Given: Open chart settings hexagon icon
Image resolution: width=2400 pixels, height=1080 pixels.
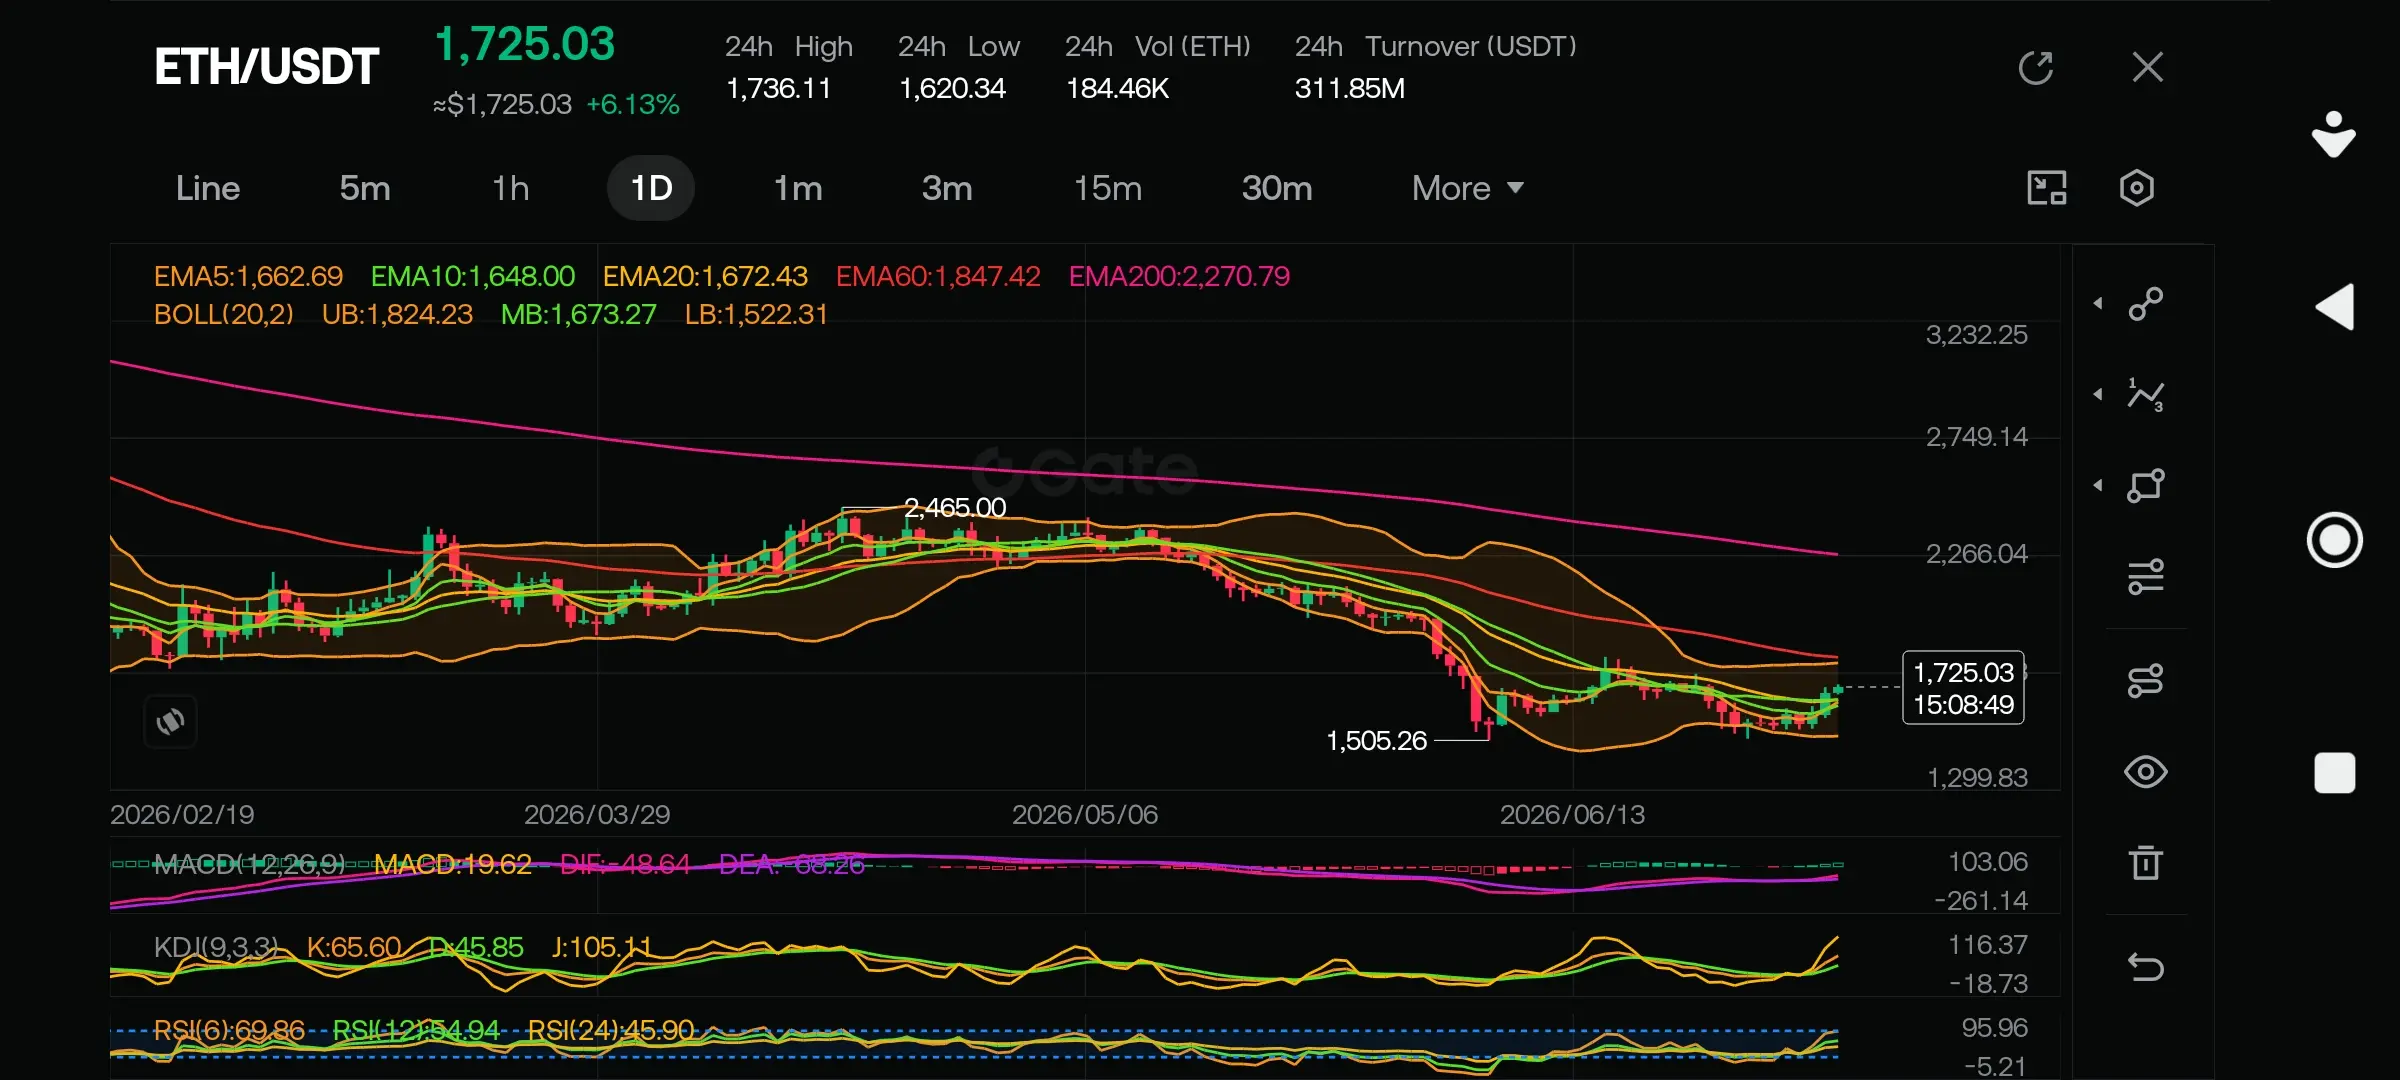Looking at the screenshot, I should [x=2136, y=188].
